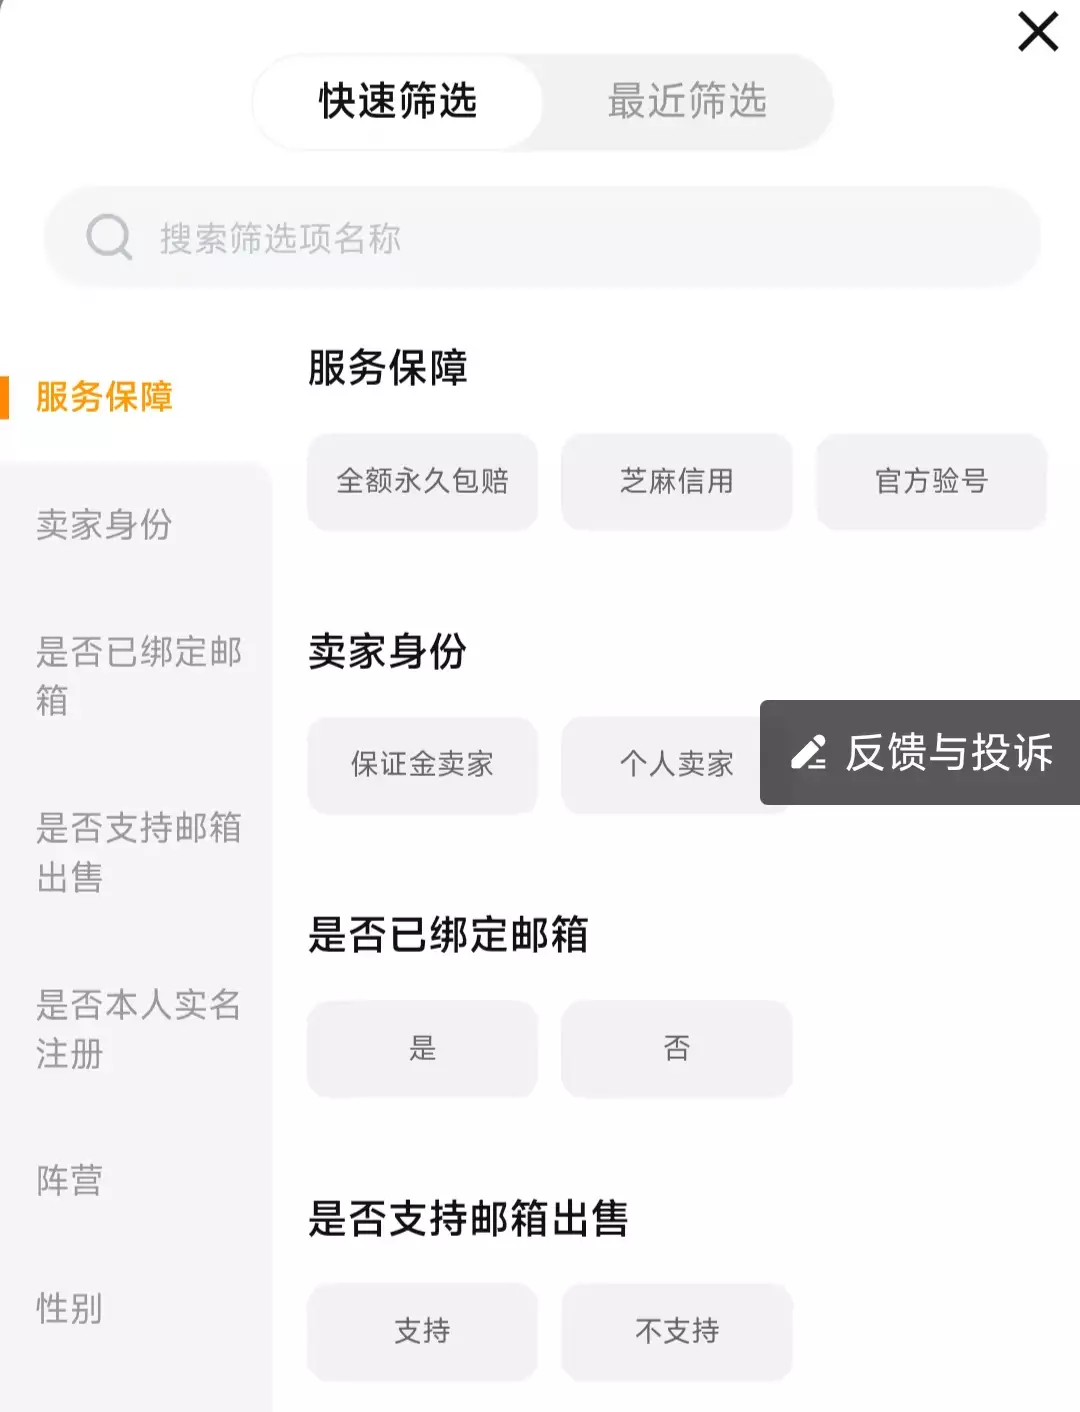Open 反馈与投诉 feedback button
Viewport: 1080px width, 1412px height.
pyautogui.click(x=920, y=752)
